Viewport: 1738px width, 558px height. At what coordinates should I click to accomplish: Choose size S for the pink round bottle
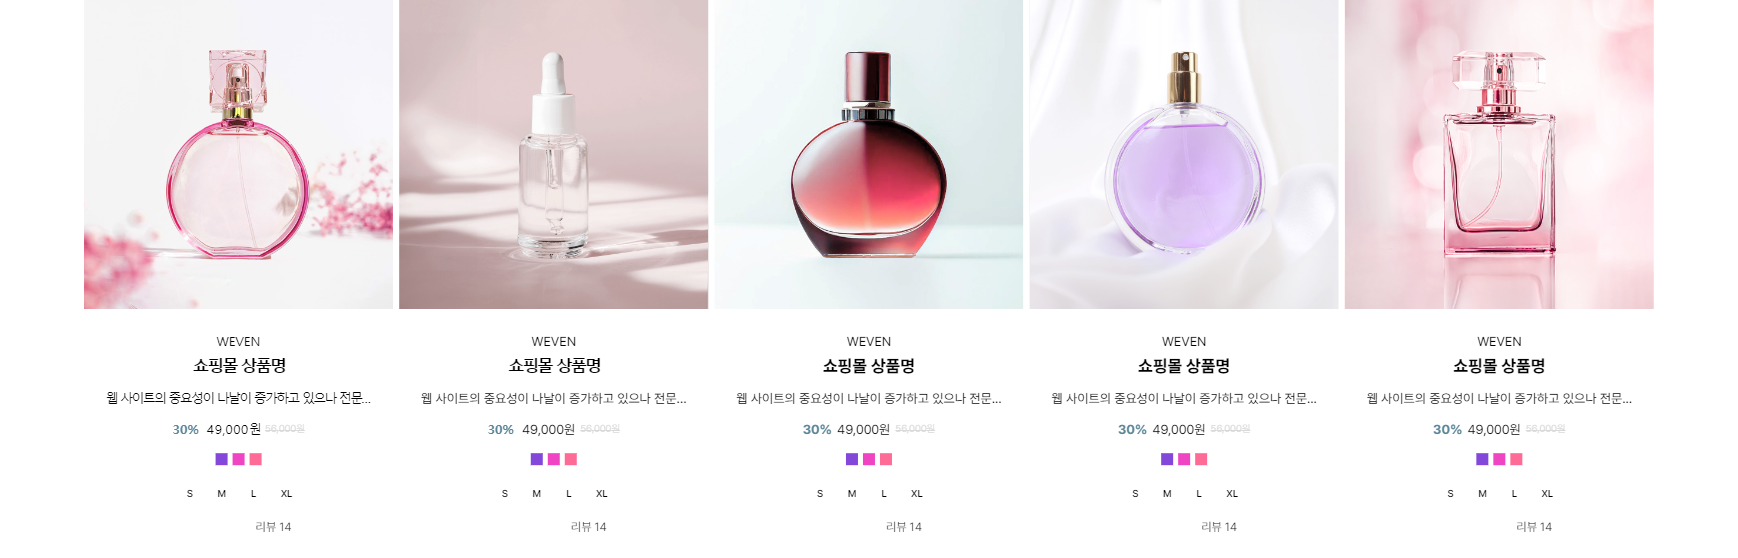point(190,494)
